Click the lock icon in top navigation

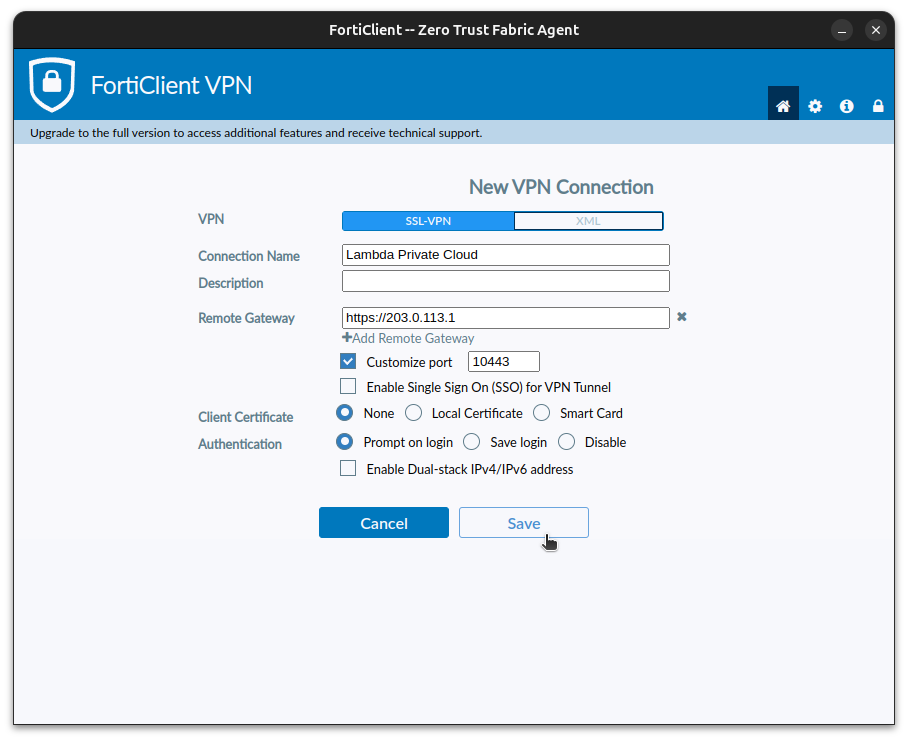[878, 105]
